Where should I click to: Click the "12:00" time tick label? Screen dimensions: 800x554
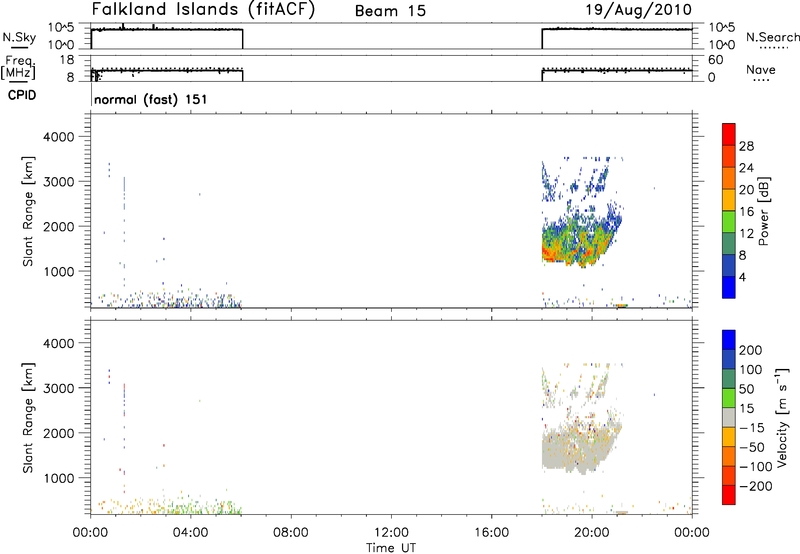391,533
